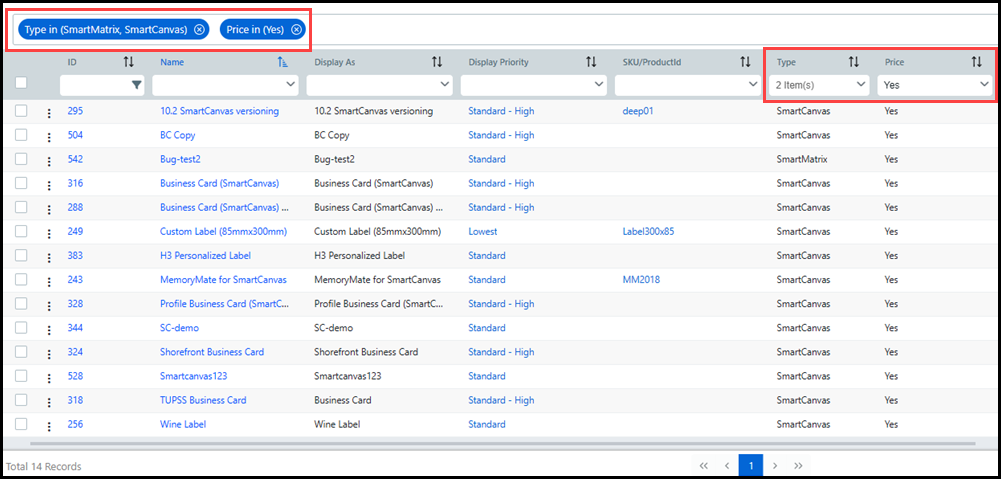The width and height of the screenshot is (1001, 479).
Task: Check the box for BC Copy row
Action: coord(21,135)
